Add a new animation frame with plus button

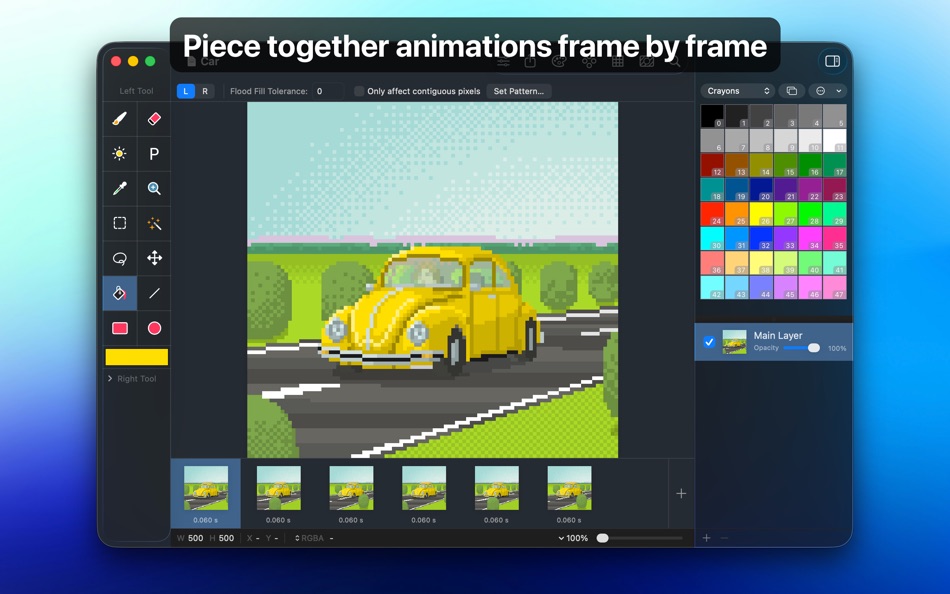coord(681,493)
